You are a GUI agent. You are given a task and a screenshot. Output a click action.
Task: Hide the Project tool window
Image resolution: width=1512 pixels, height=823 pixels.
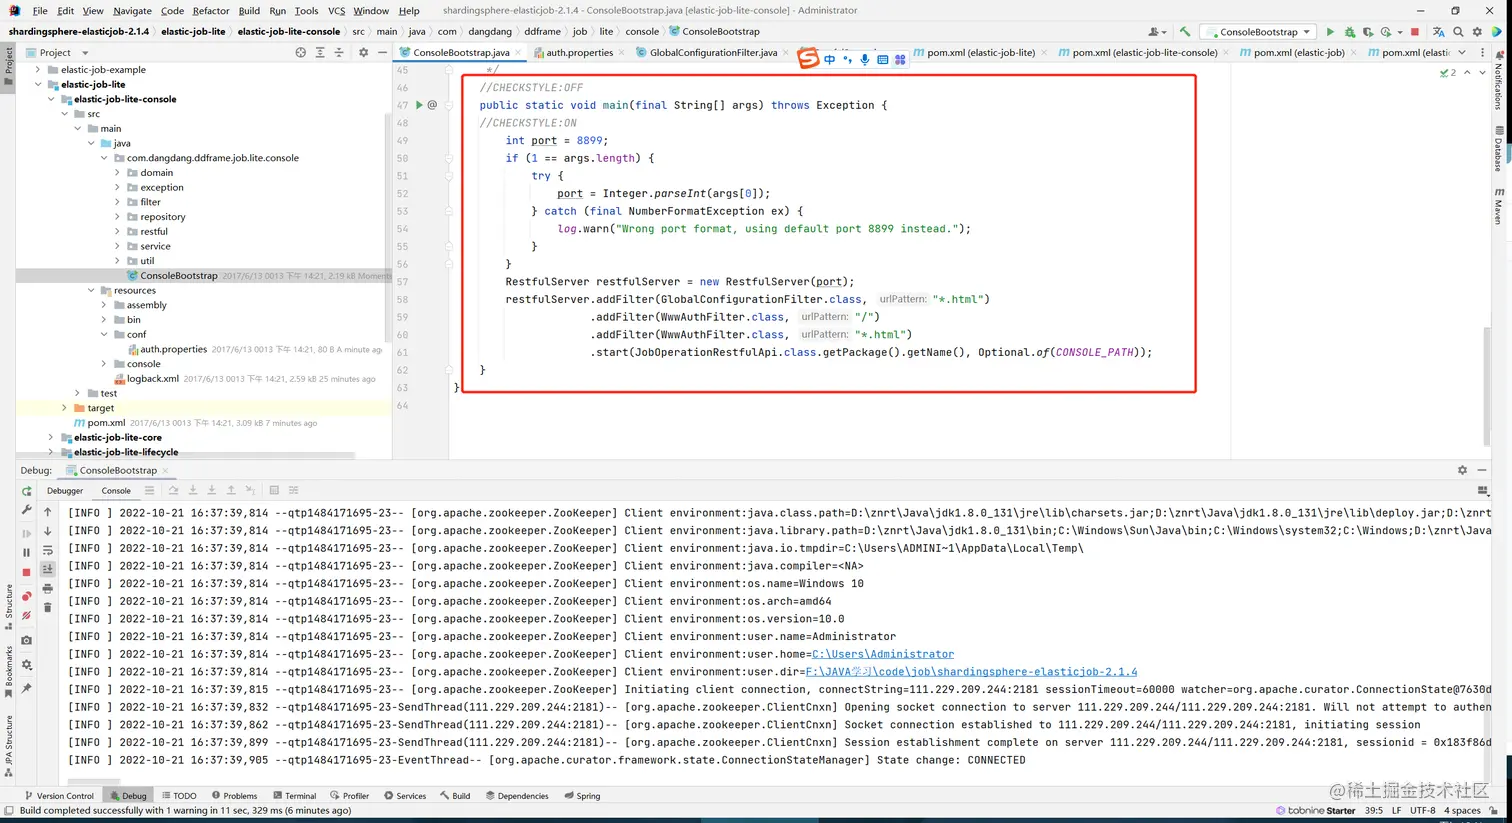click(x=382, y=53)
